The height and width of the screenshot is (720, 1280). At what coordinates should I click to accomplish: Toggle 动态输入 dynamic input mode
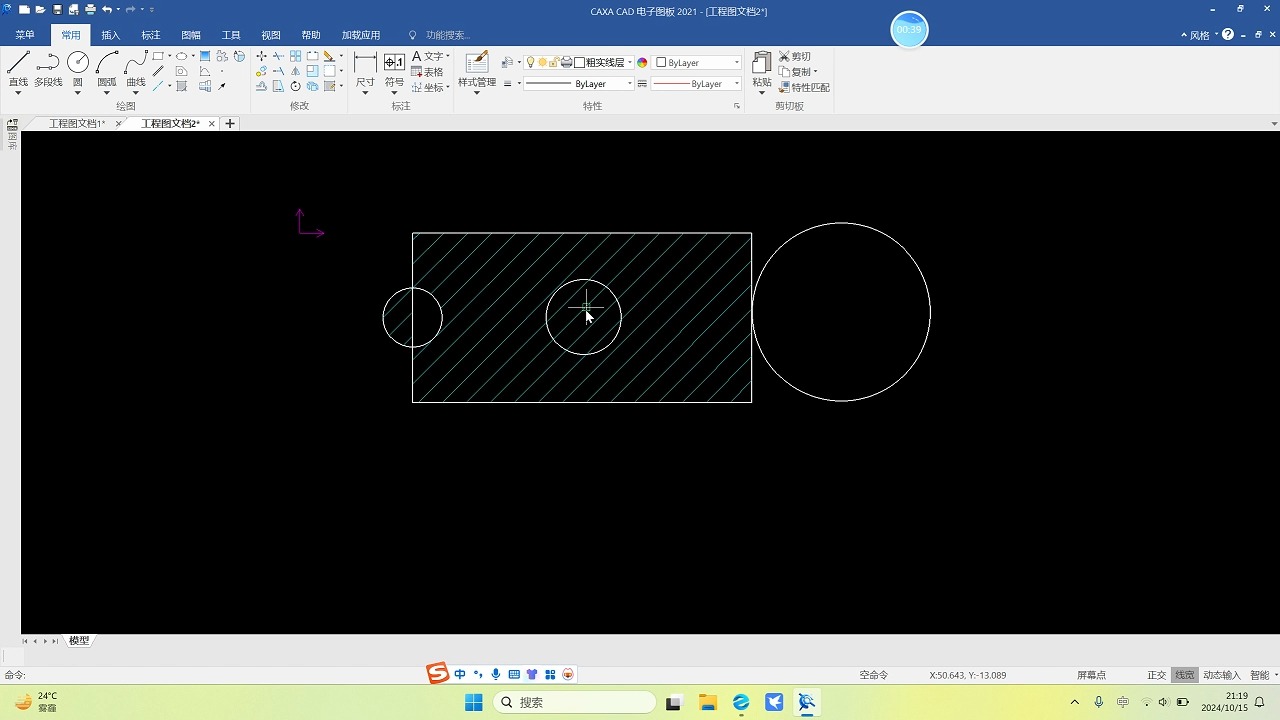click(x=1221, y=675)
